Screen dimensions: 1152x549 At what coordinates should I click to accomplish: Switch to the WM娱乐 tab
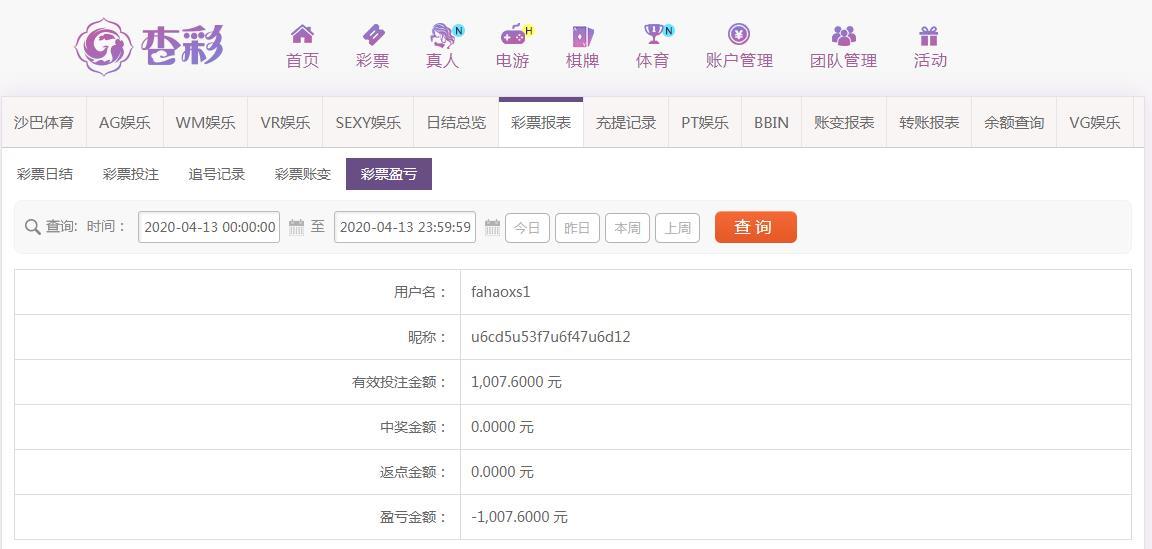tap(206, 123)
